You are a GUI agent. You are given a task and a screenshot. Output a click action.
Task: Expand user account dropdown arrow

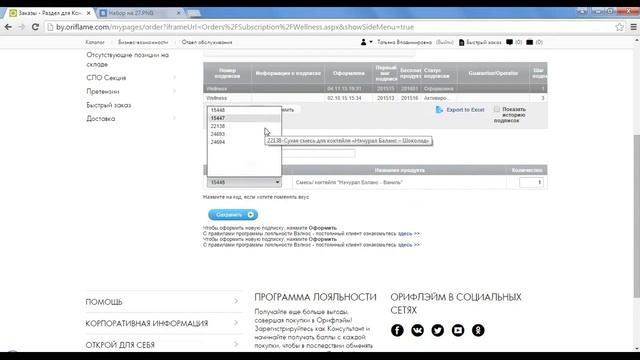(371, 42)
